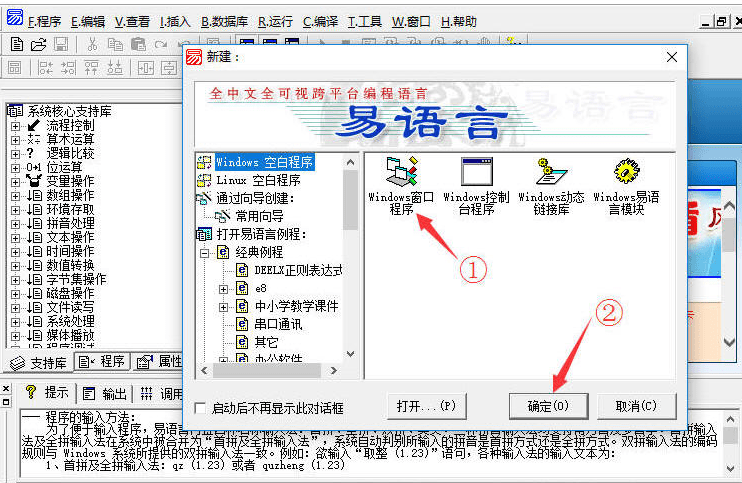Click the 易 app logo in menu bar
Screen dimensions: 742x483
click(15, 17)
